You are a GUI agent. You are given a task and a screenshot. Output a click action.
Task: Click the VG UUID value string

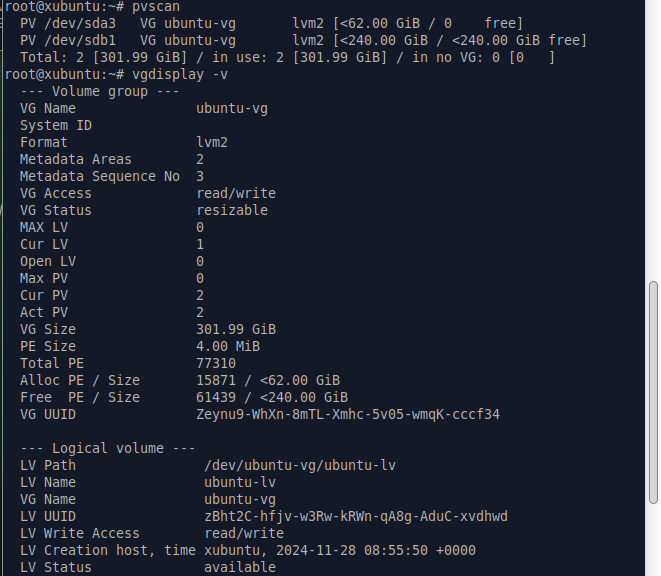(x=348, y=415)
